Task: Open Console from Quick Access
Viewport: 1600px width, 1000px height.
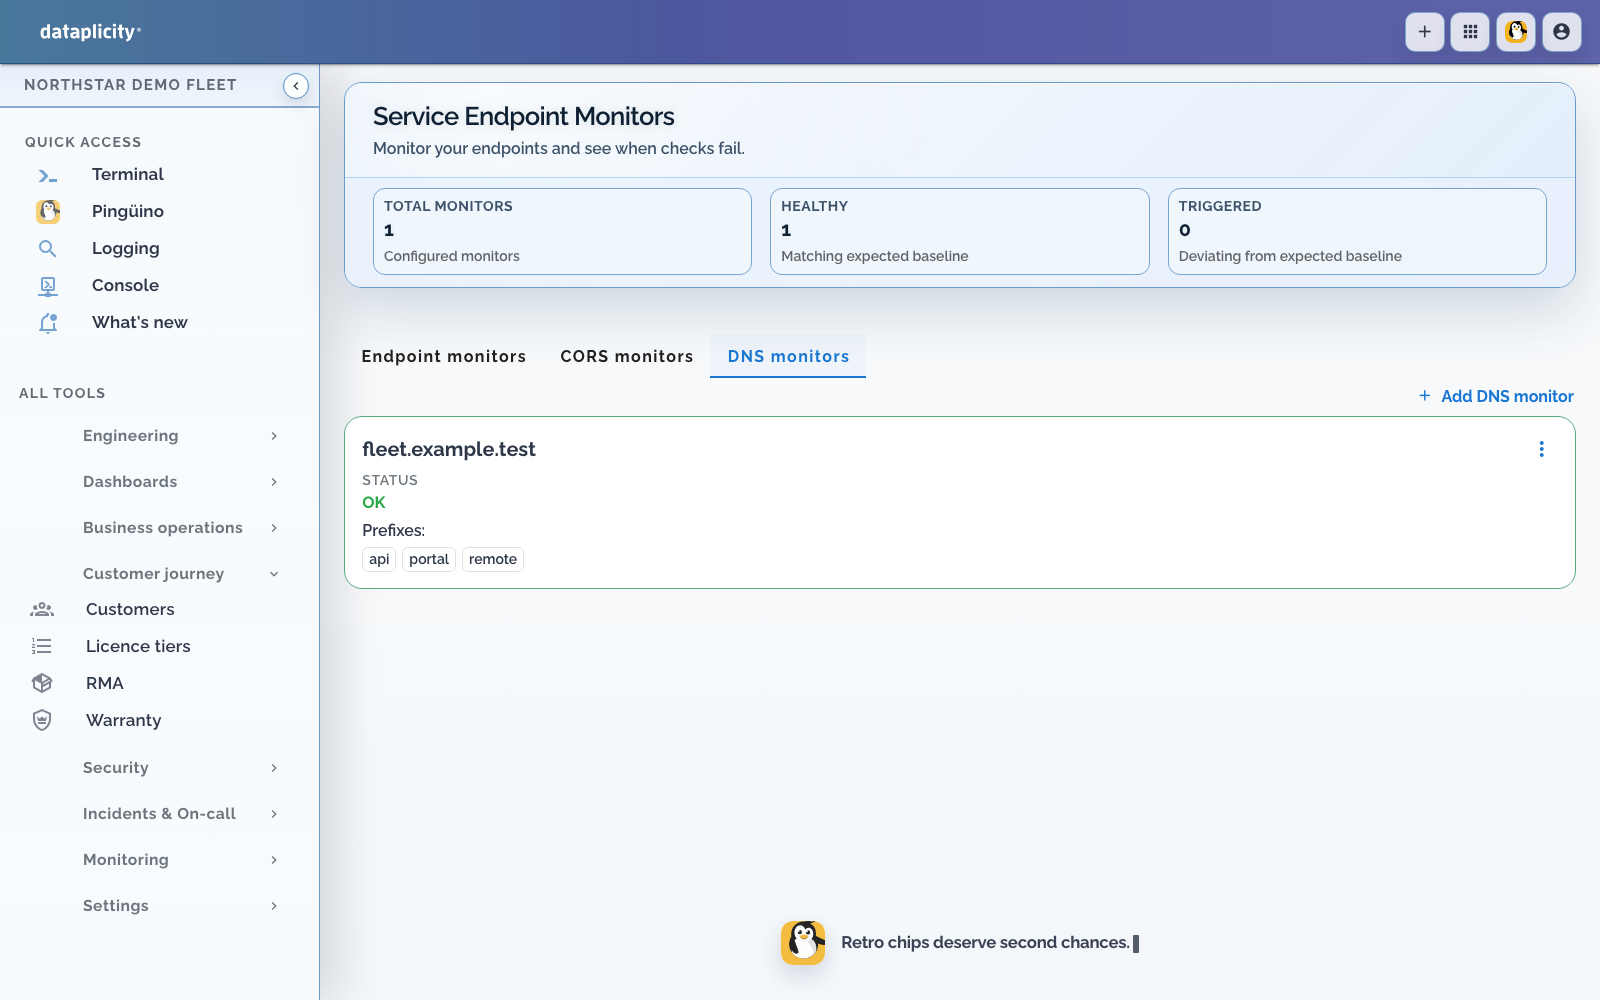Action: pyautogui.click(x=125, y=285)
